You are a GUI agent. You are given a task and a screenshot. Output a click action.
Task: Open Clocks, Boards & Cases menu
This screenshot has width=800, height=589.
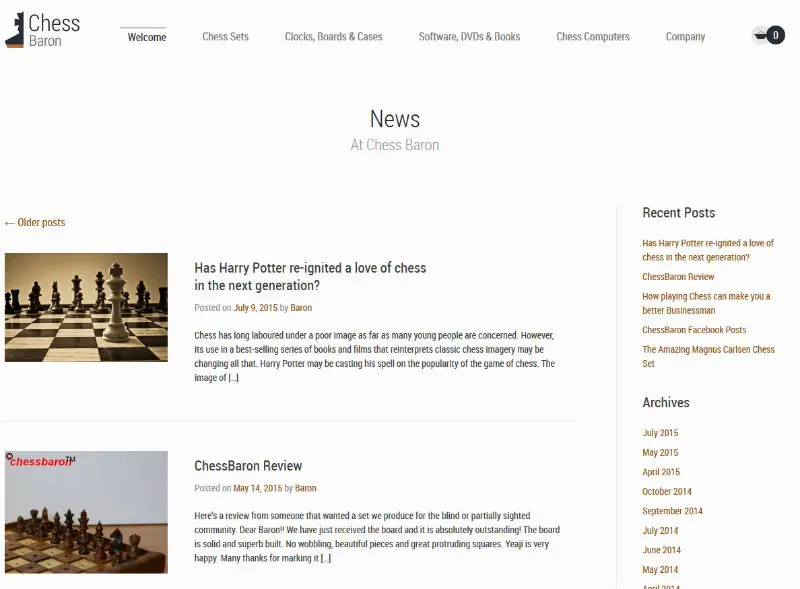[333, 37]
